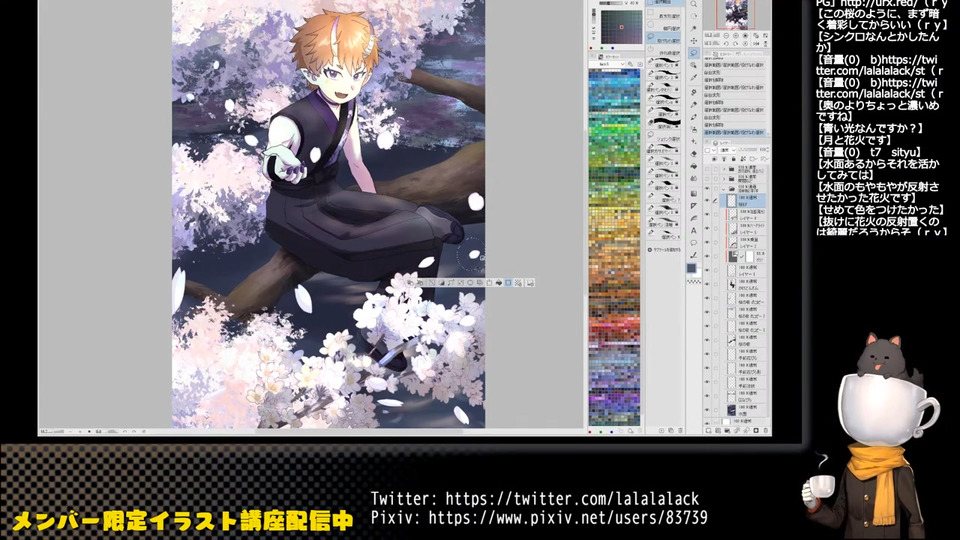
Task: Select the Gradient tool
Action: coord(694,193)
